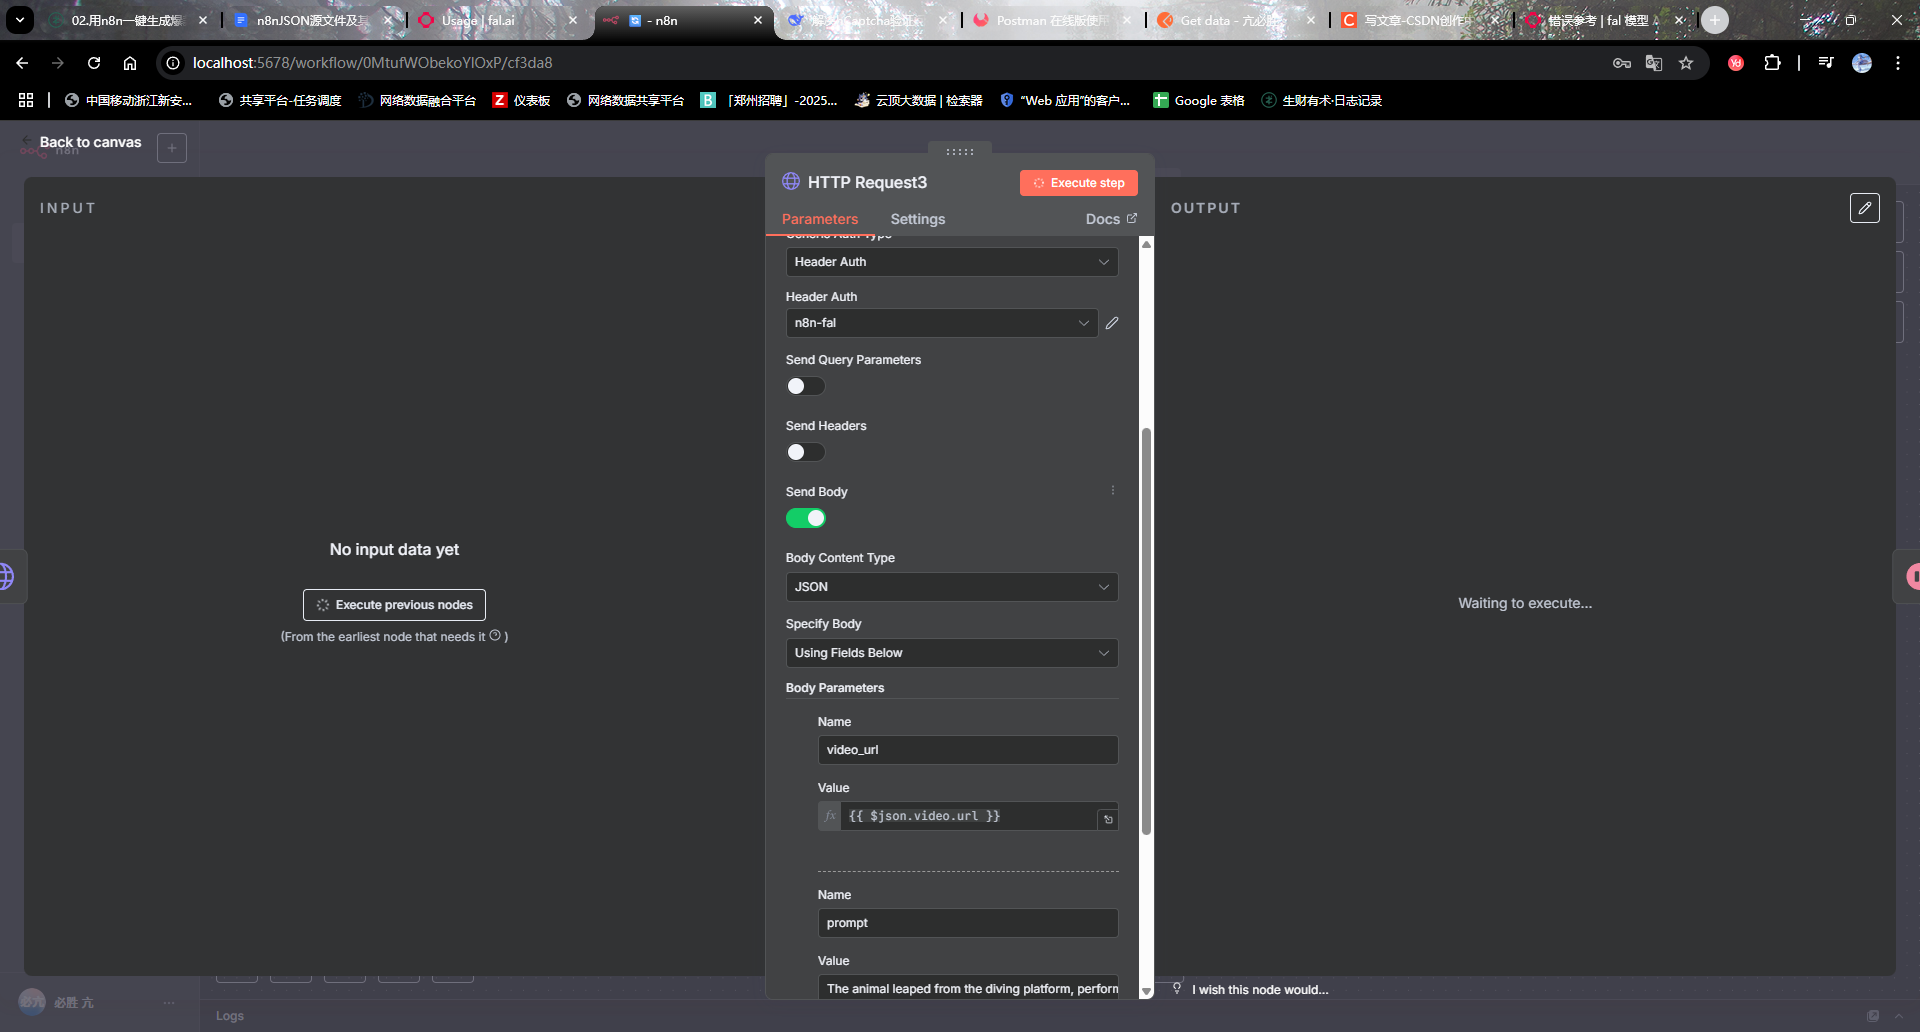
Task: Open expression editor icon beside video.url value
Action: (1108, 819)
